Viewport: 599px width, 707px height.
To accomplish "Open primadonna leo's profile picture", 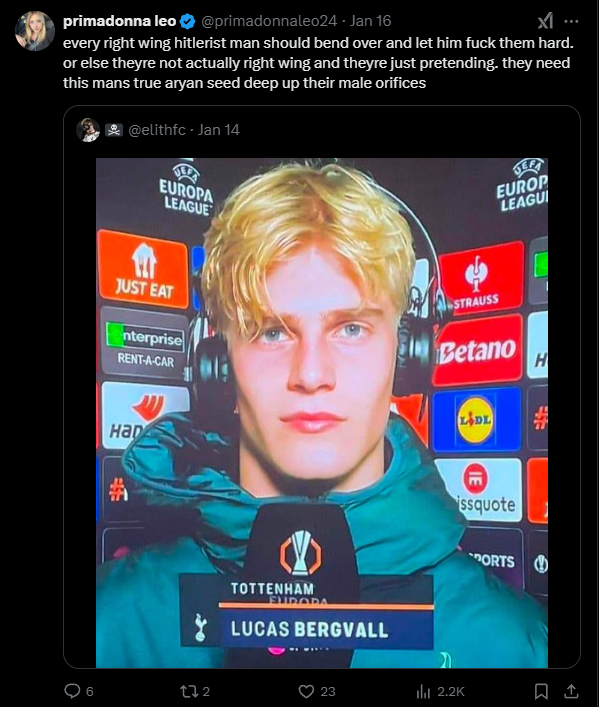I will [x=35, y=31].
